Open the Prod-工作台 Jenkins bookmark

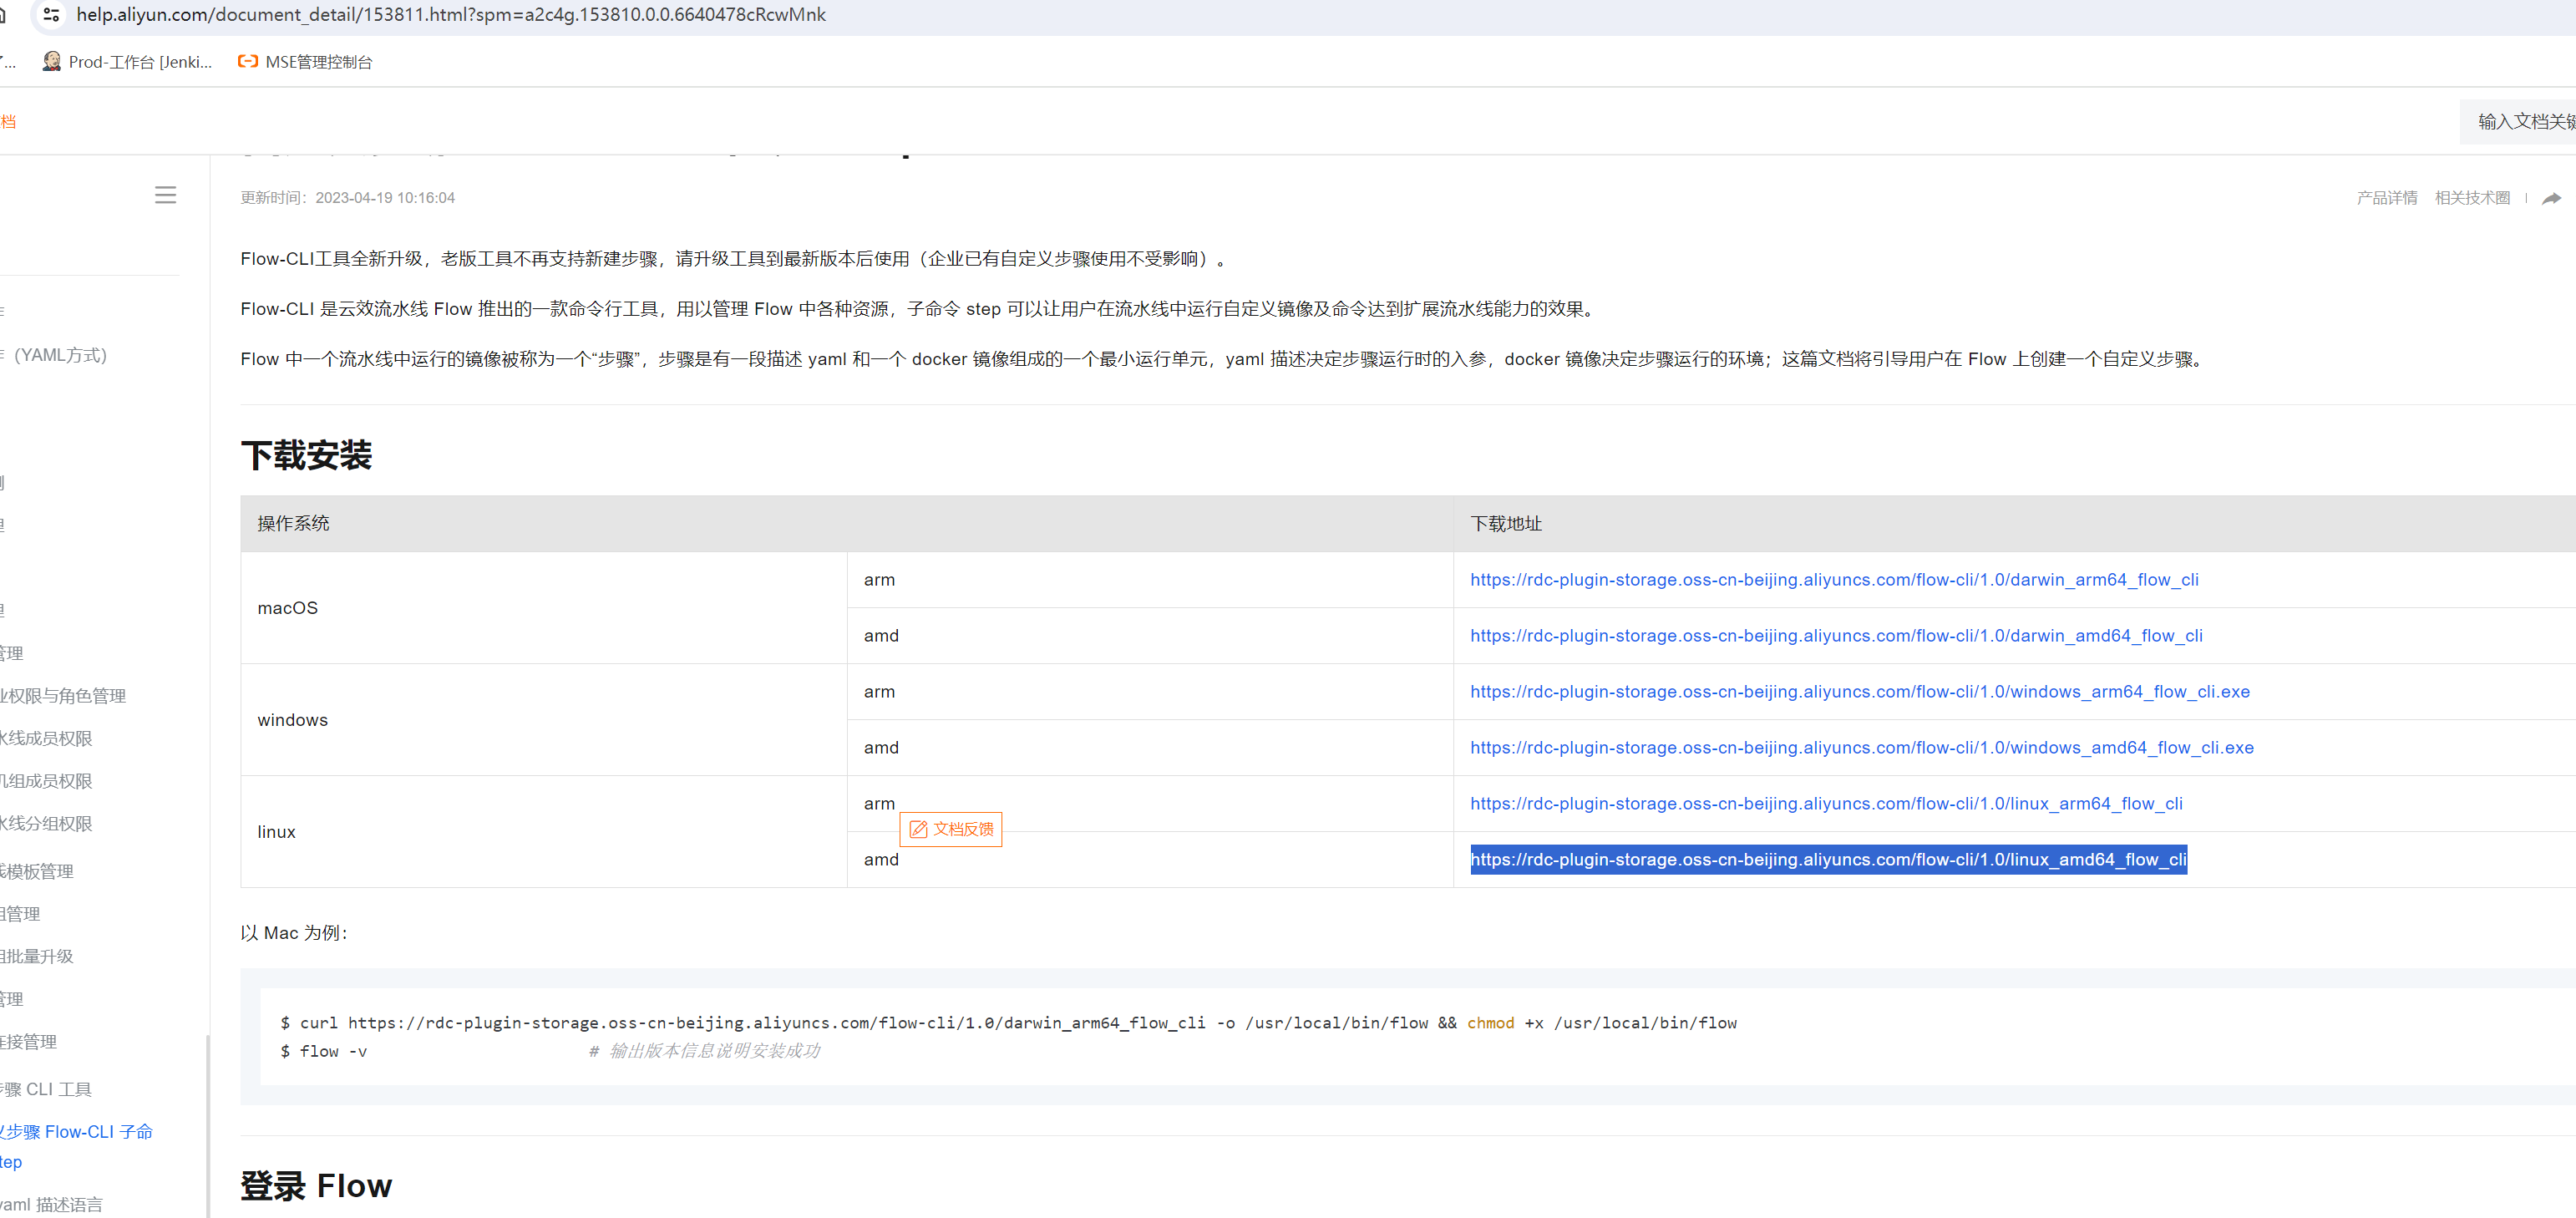(x=127, y=62)
